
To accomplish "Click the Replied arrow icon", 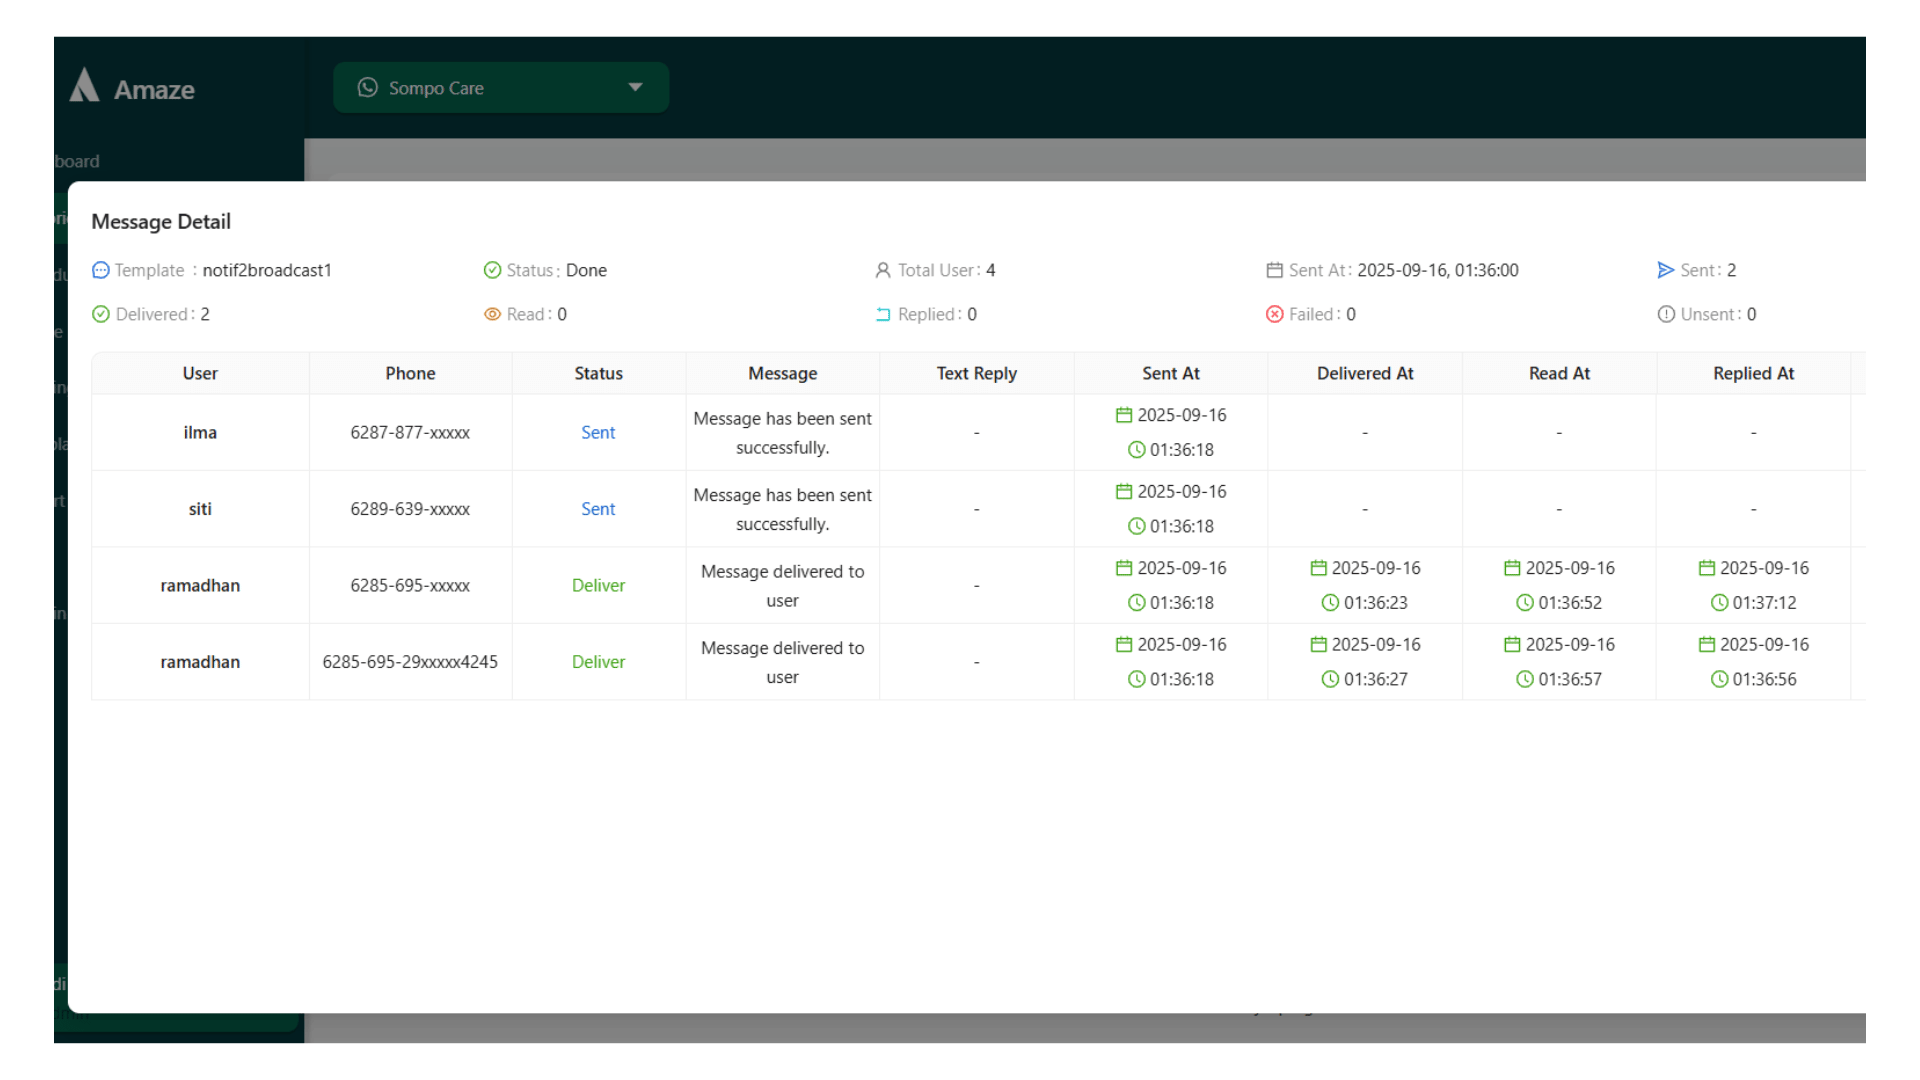I will point(882,315).
